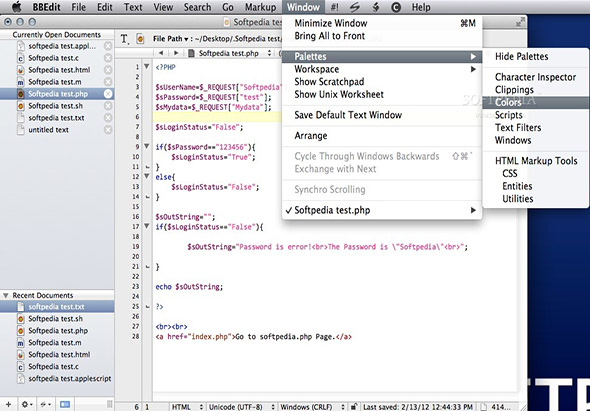Choose Minimize Window from Window menu
Screen dimensions: 590x411
[382, 23]
